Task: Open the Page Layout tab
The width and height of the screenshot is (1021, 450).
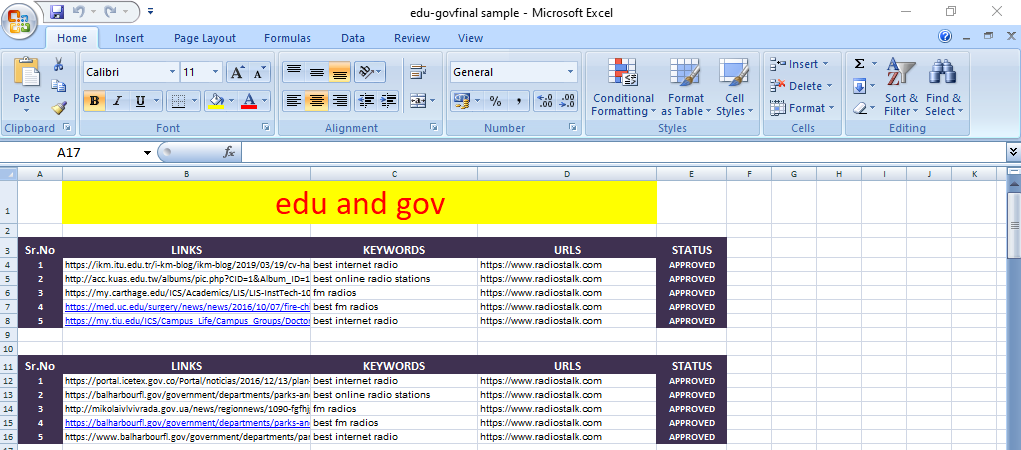Action: [204, 38]
